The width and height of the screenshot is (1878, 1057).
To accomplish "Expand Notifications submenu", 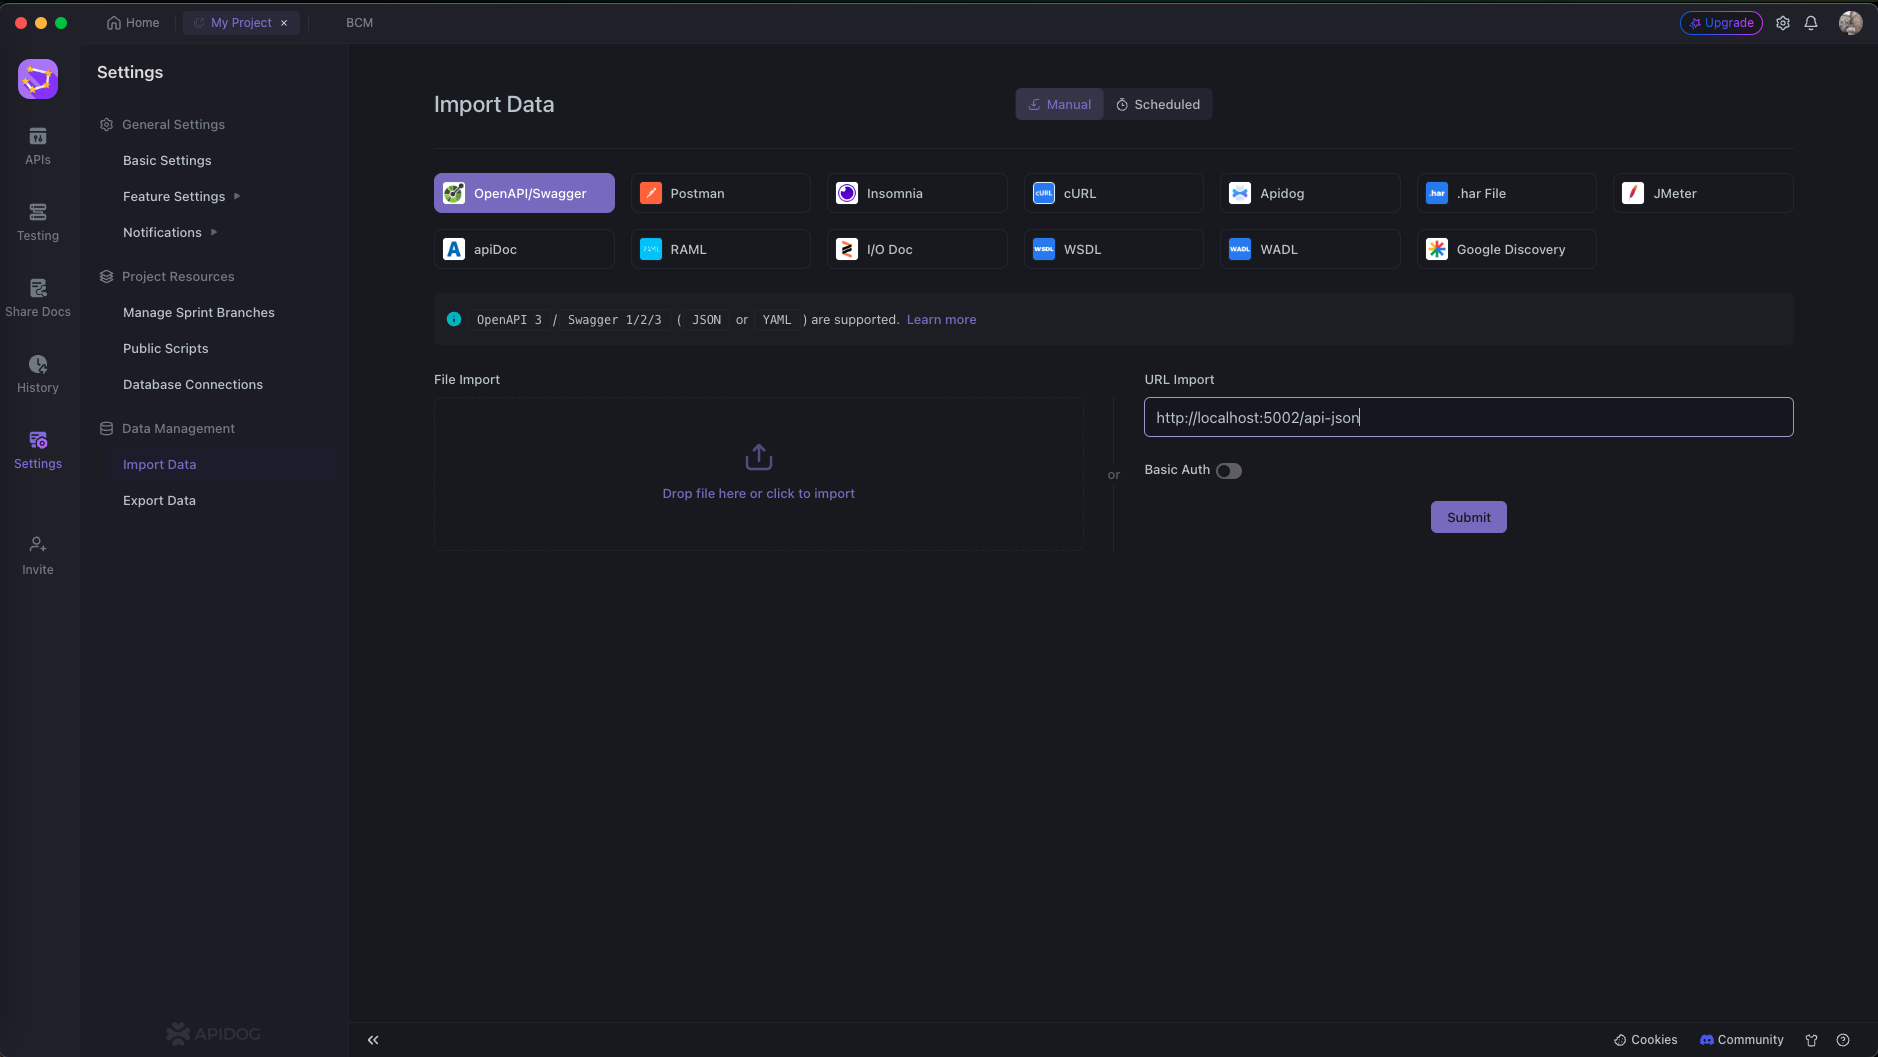I will pos(170,232).
